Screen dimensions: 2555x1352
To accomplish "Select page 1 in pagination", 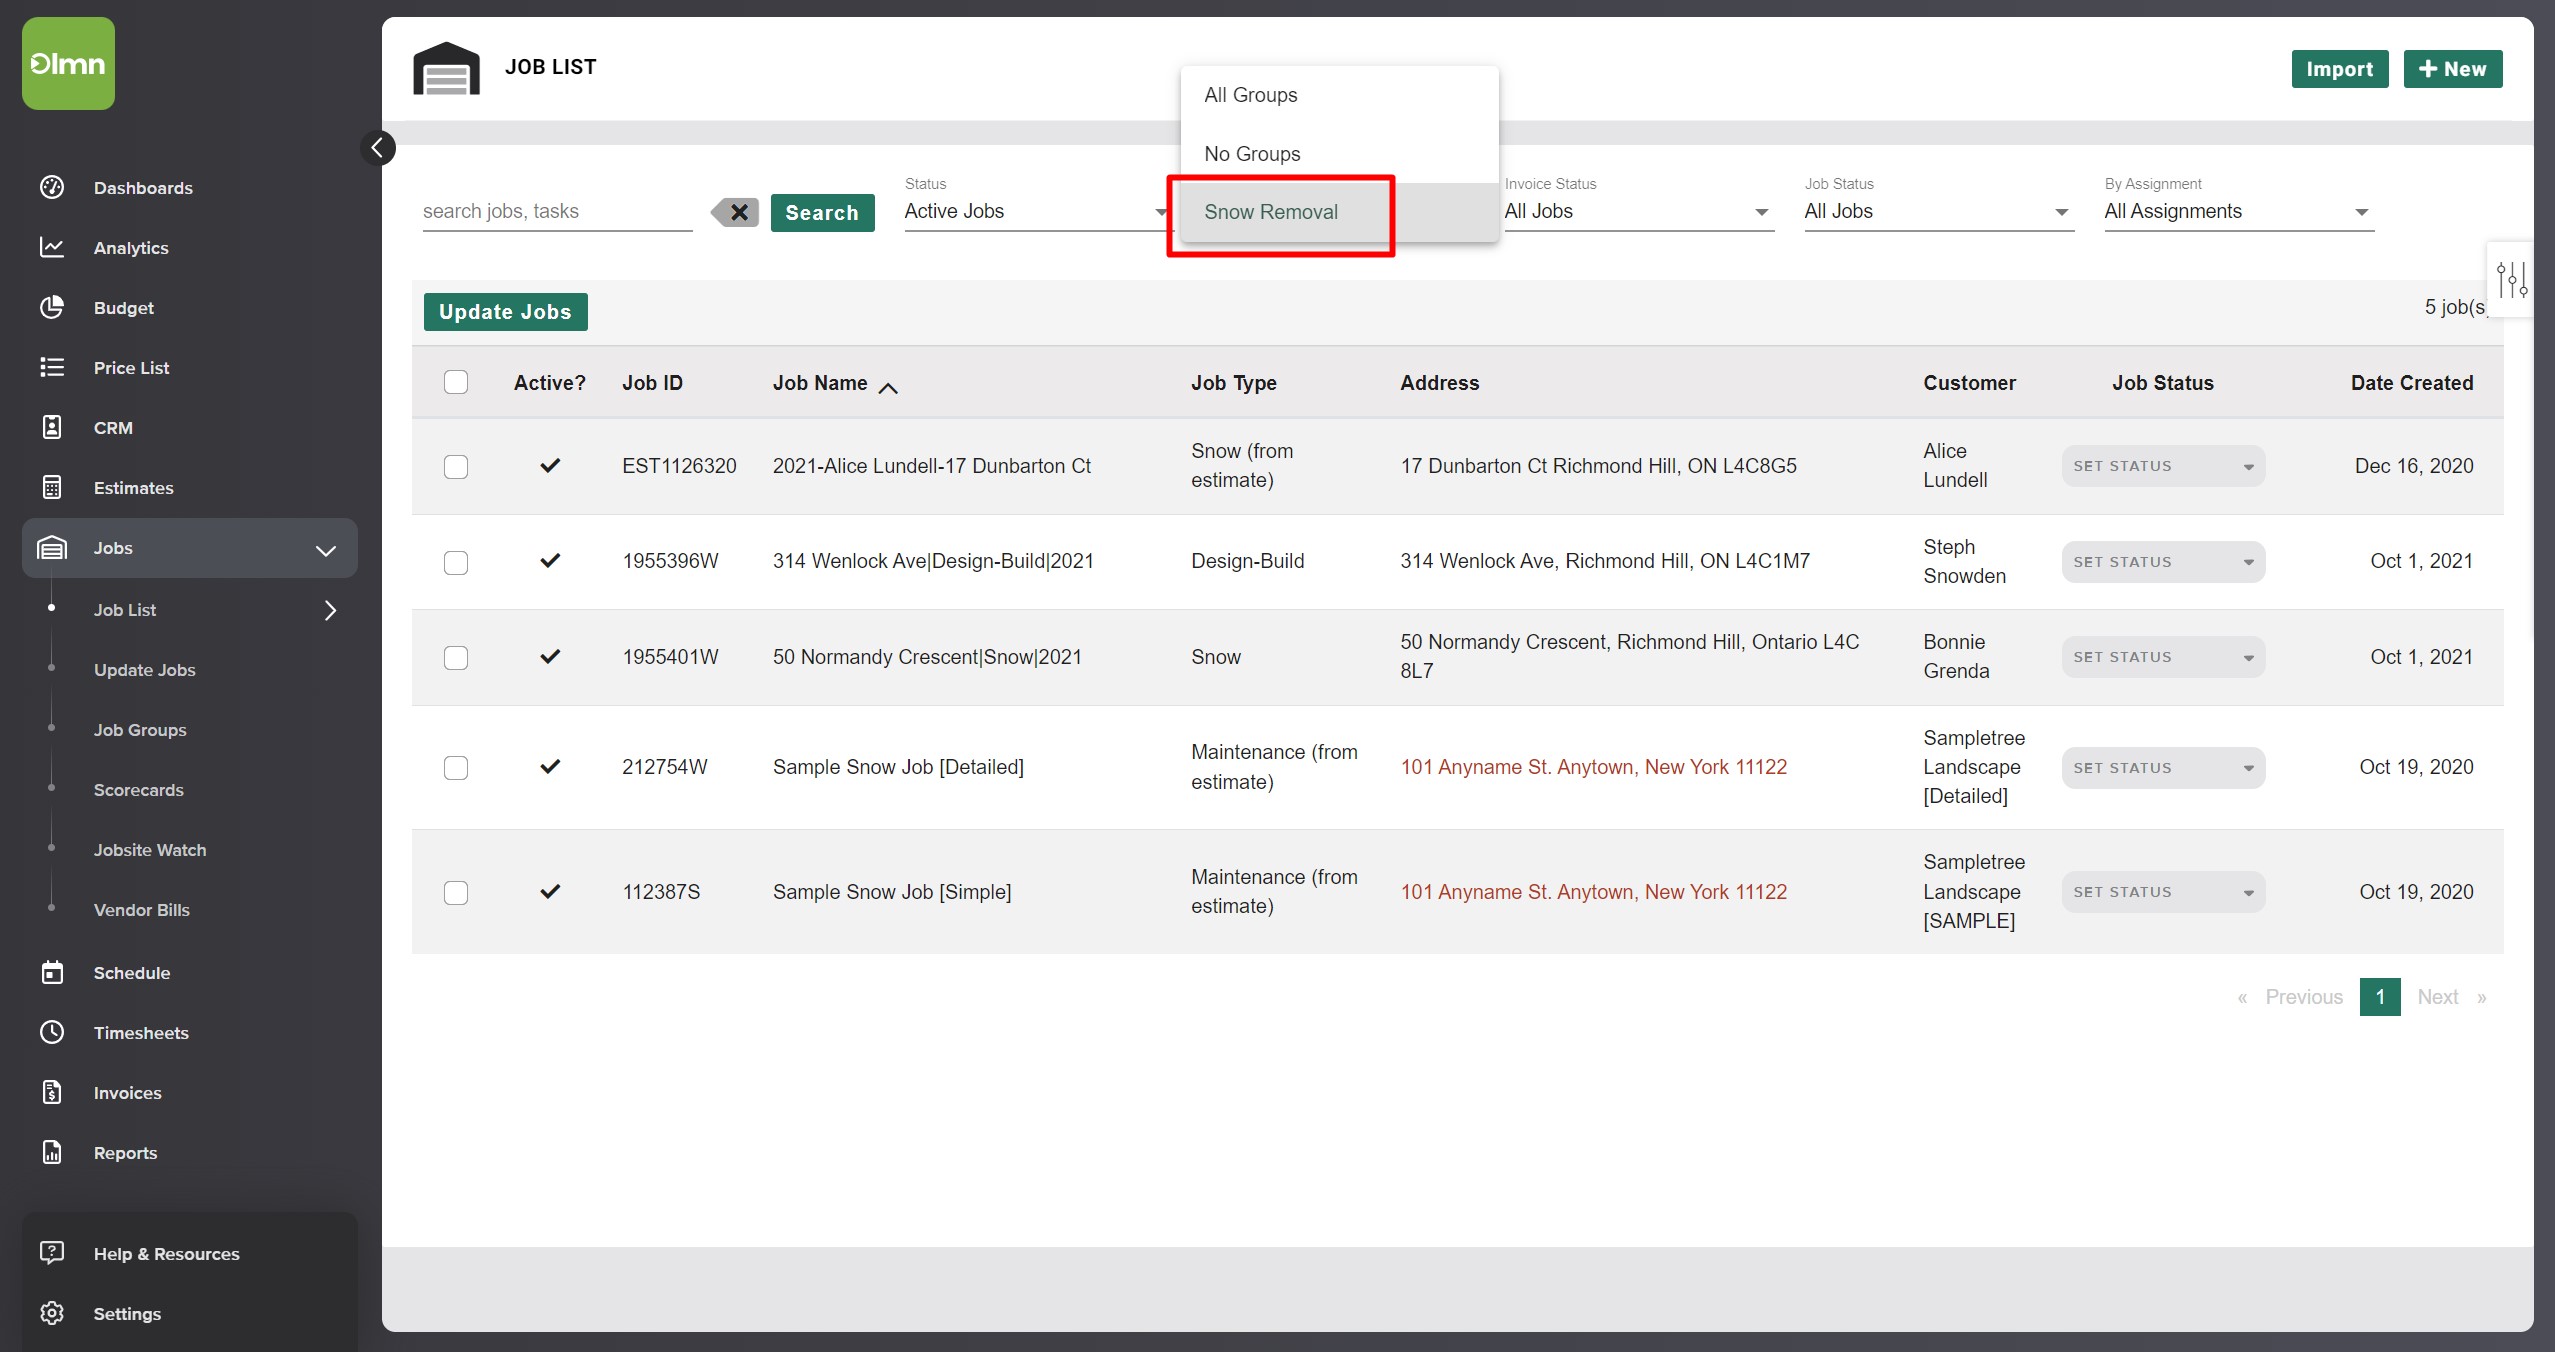I will coord(2380,997).
